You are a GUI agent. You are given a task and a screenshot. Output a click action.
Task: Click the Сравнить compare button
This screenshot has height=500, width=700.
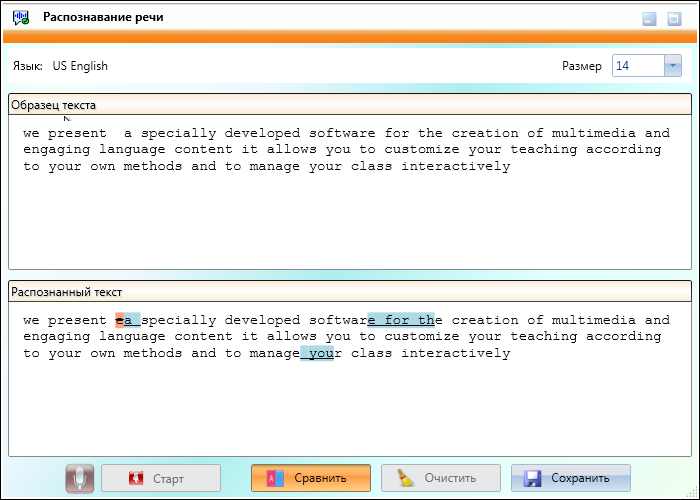pos(311,478)
